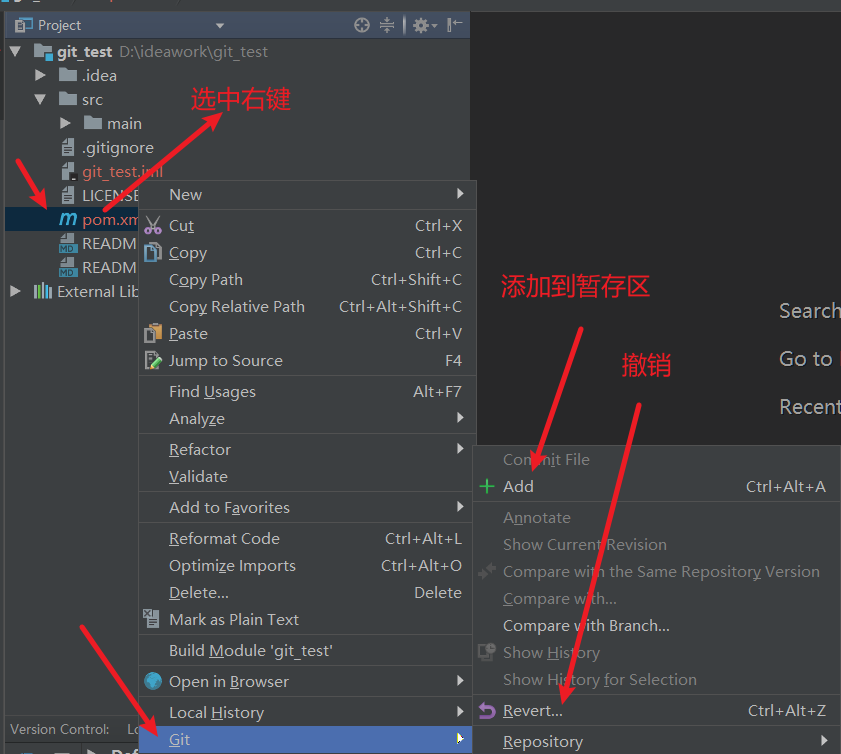Expand External Libraries node

(15, 291)
